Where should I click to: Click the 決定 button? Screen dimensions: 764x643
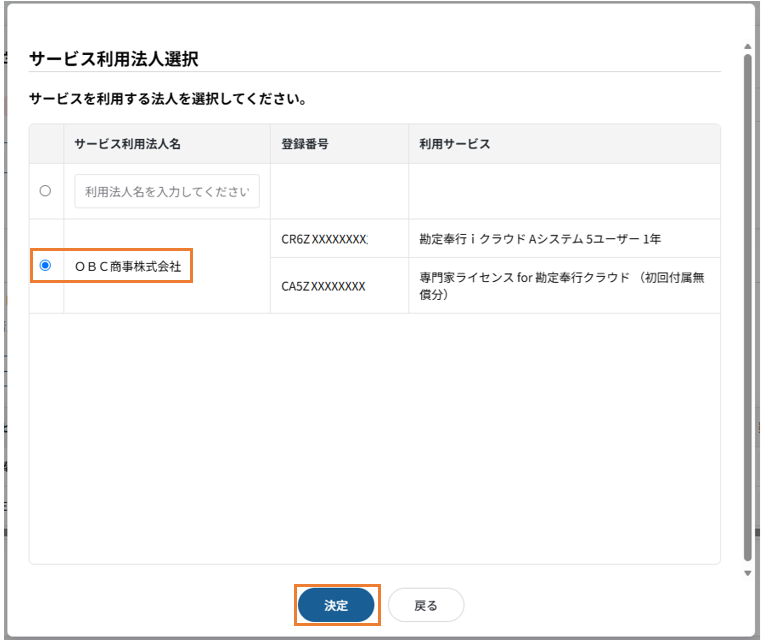click(x=336, y=605)
